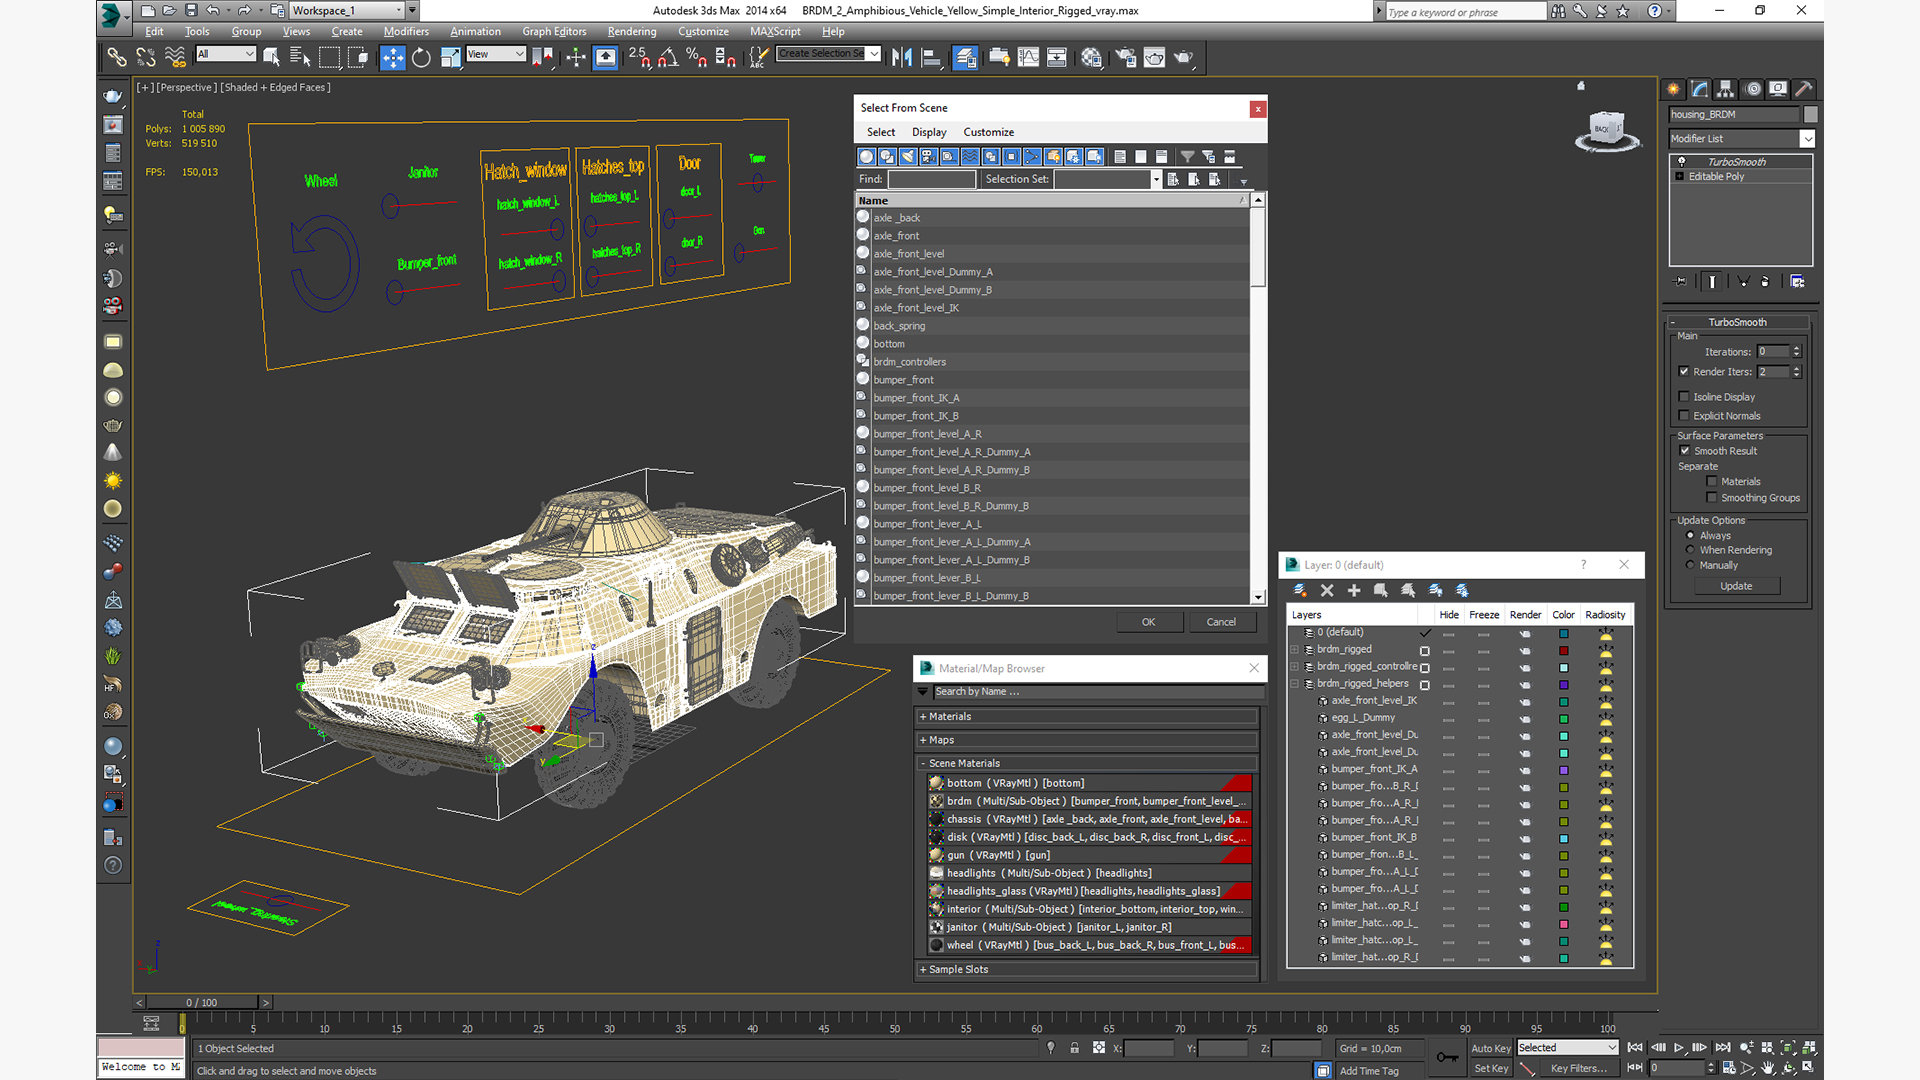The width and height of the screenshot is (1920, 1080).
Task: Open the Material Editor teapot icon
Action: tap(1091, 57)
